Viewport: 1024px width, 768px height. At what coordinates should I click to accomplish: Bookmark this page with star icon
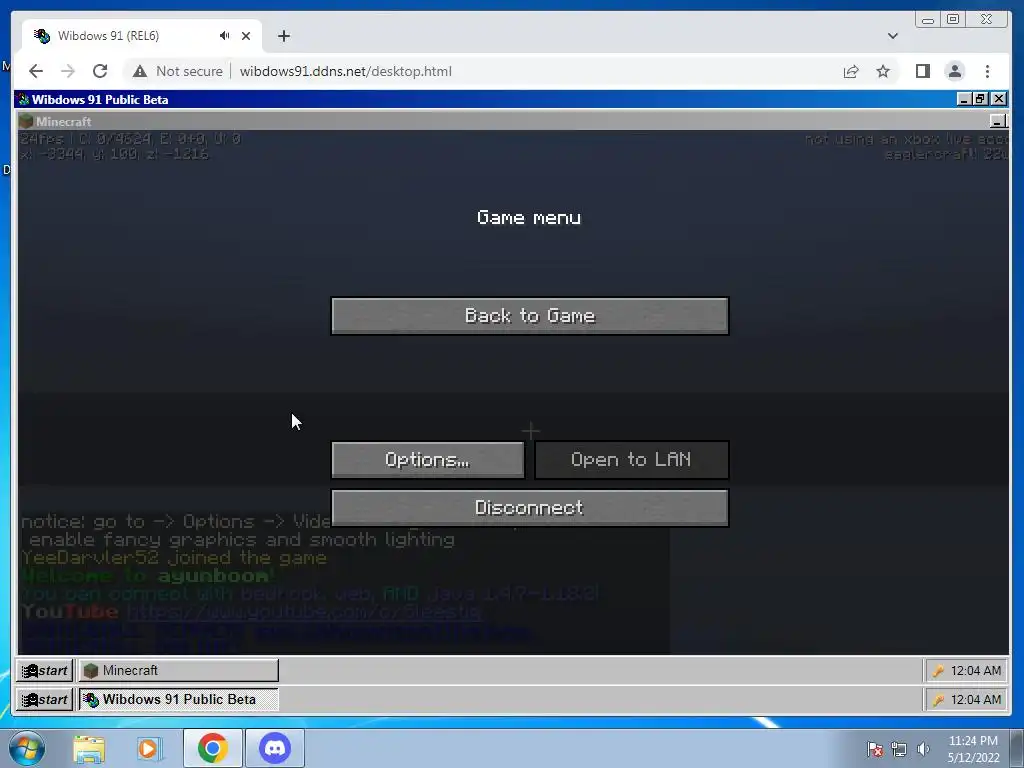click(x=883, y=71)
